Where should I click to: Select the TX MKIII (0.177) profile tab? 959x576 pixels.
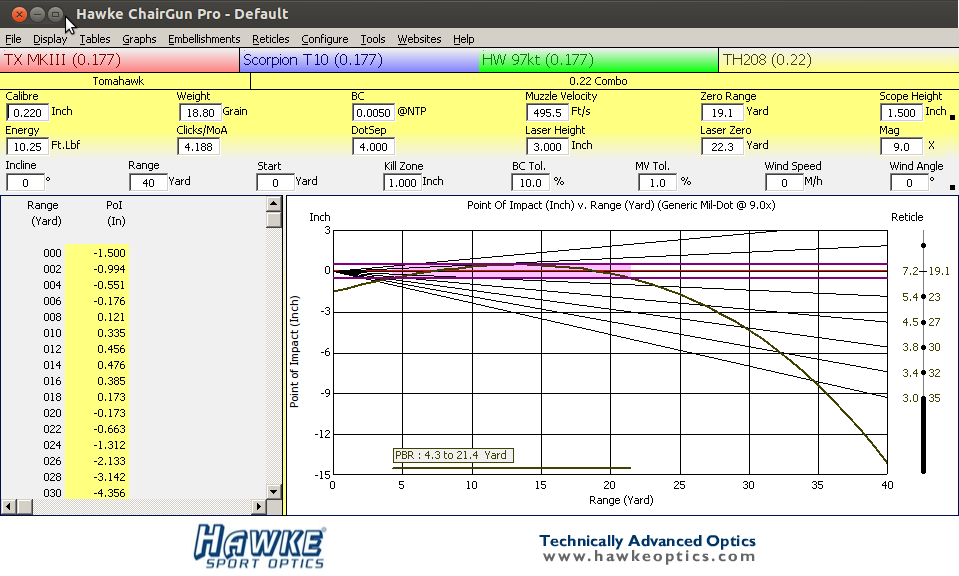(120, 60)
